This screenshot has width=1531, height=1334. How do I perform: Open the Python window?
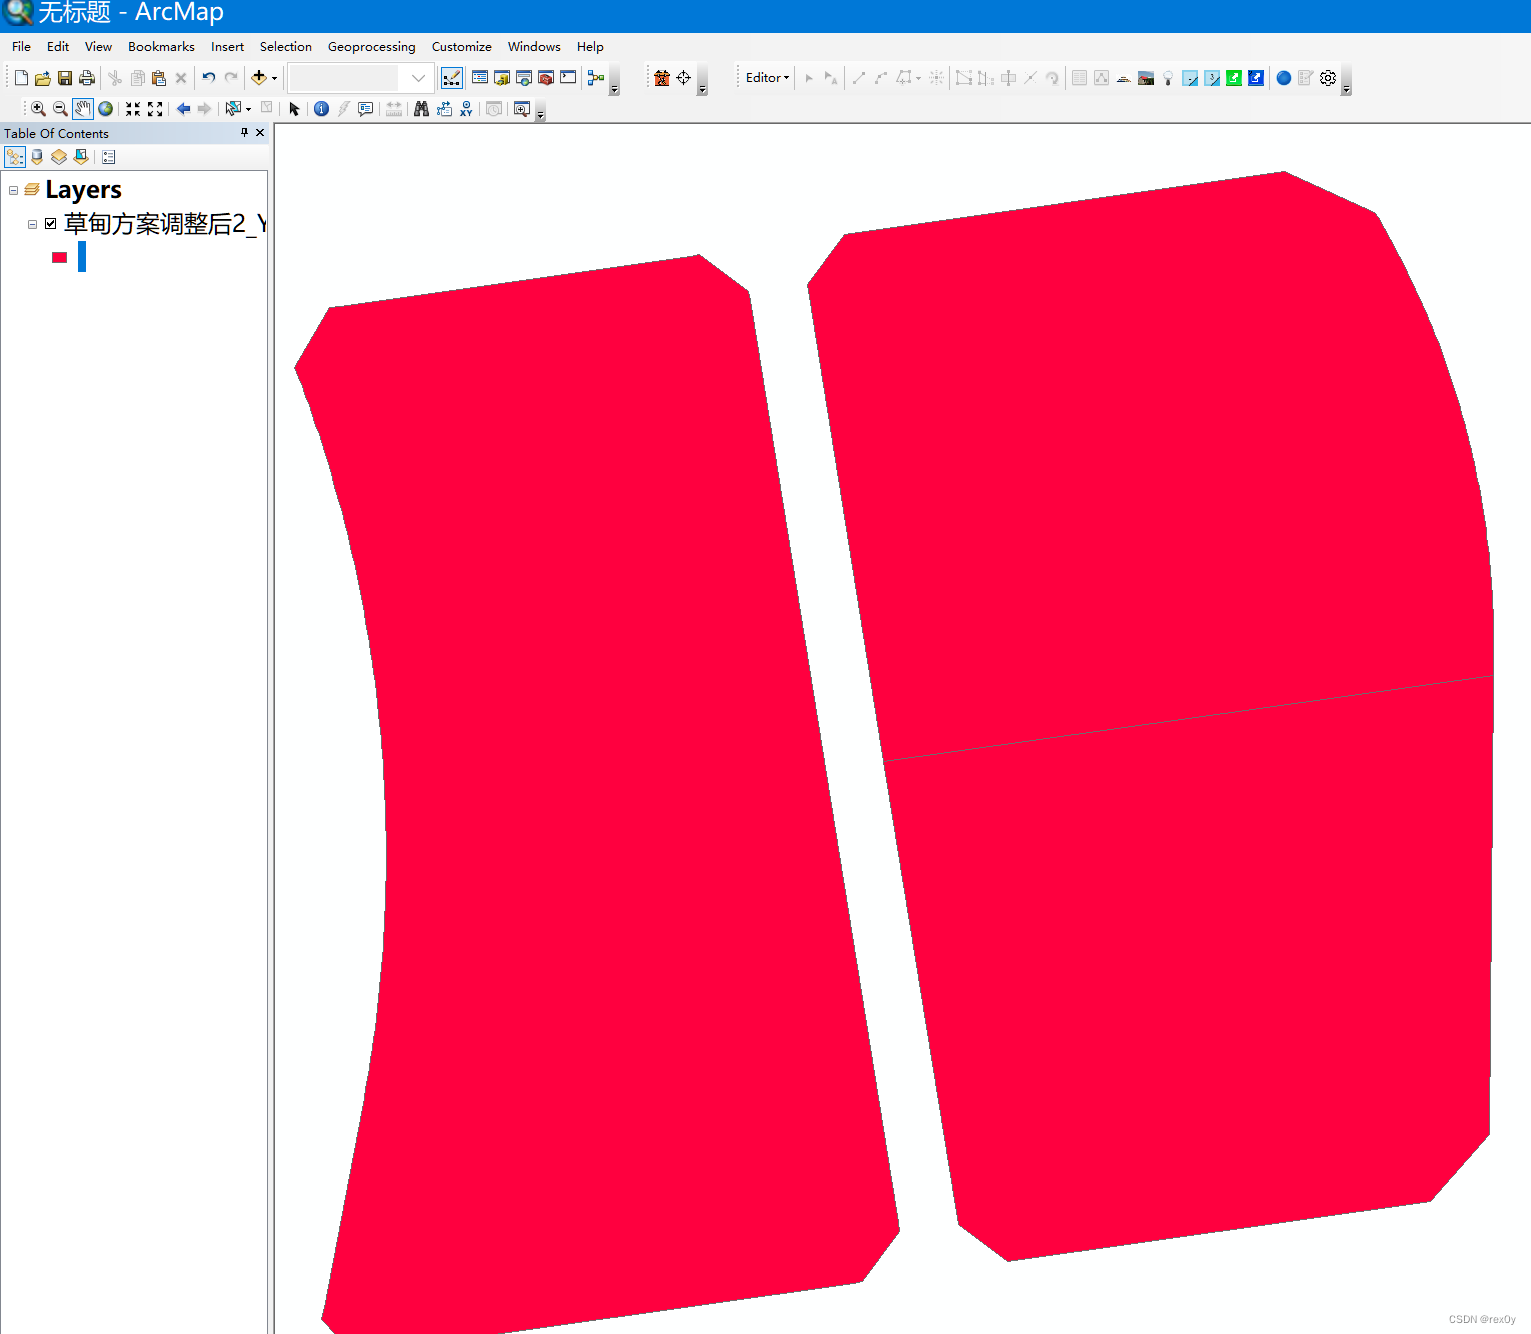click(x=568, y=78)
